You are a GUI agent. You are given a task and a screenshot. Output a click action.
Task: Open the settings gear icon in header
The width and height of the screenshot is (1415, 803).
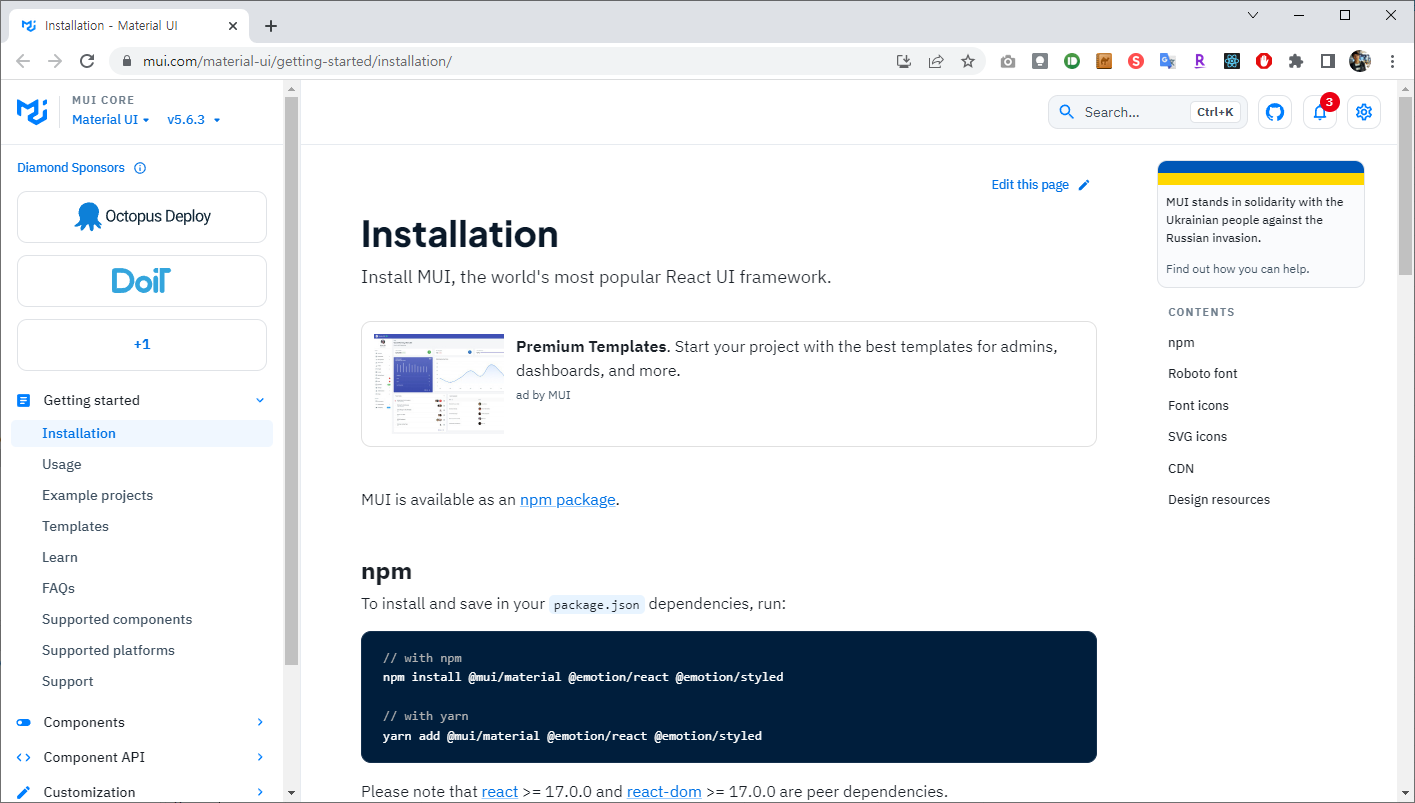tap(1364, 112)
